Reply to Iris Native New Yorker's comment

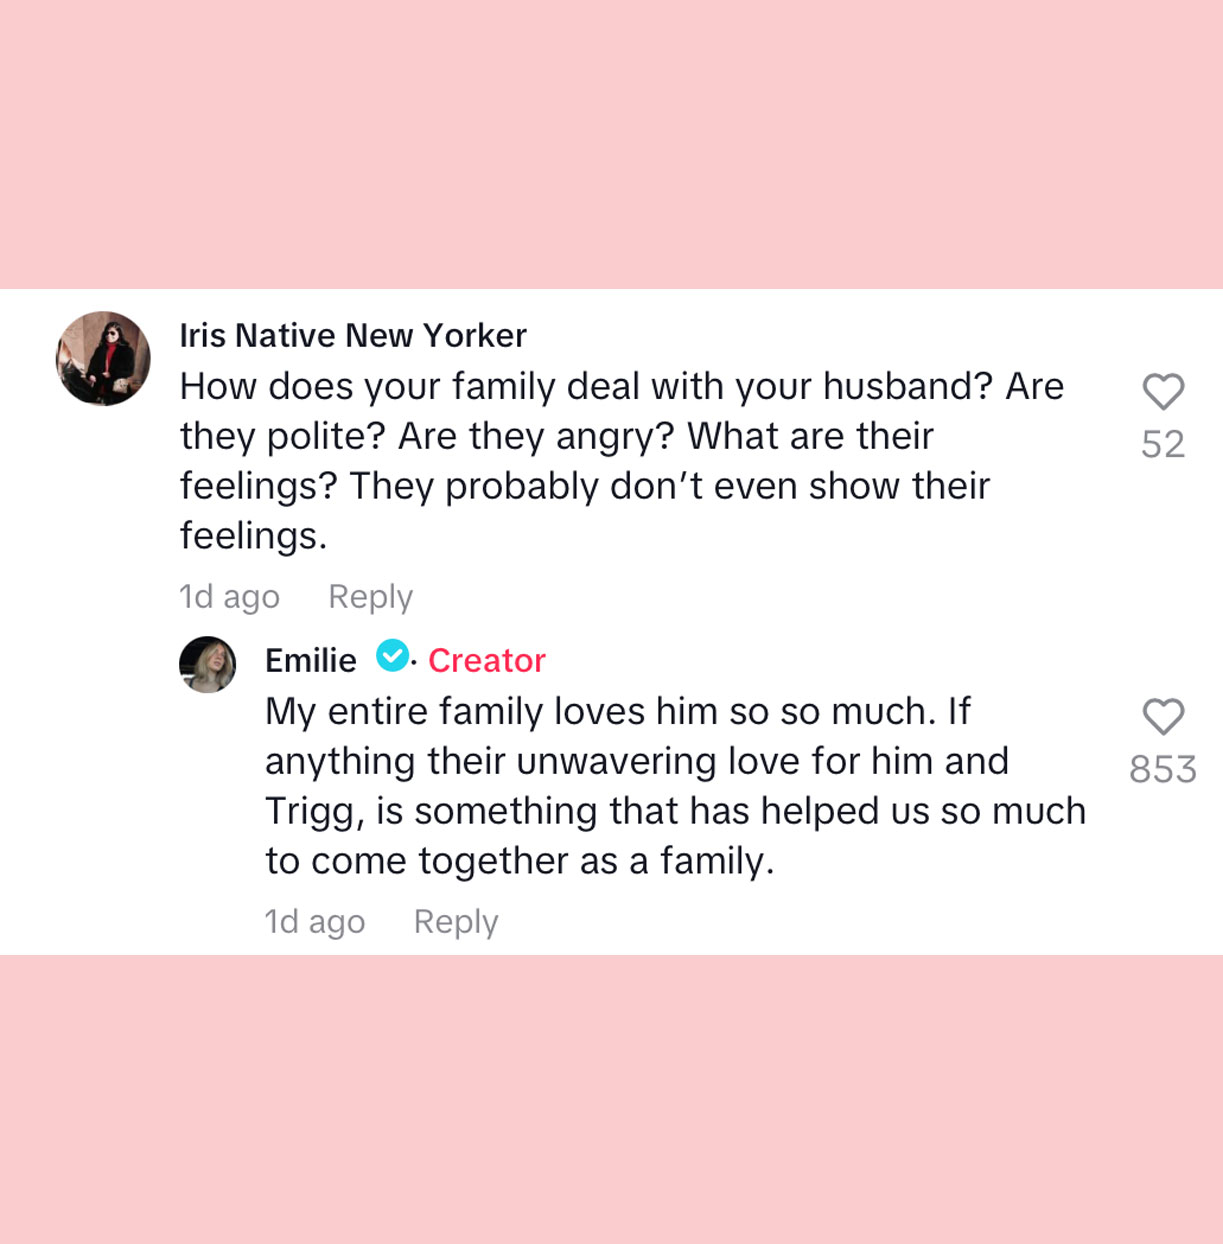(x=370, y=596)
